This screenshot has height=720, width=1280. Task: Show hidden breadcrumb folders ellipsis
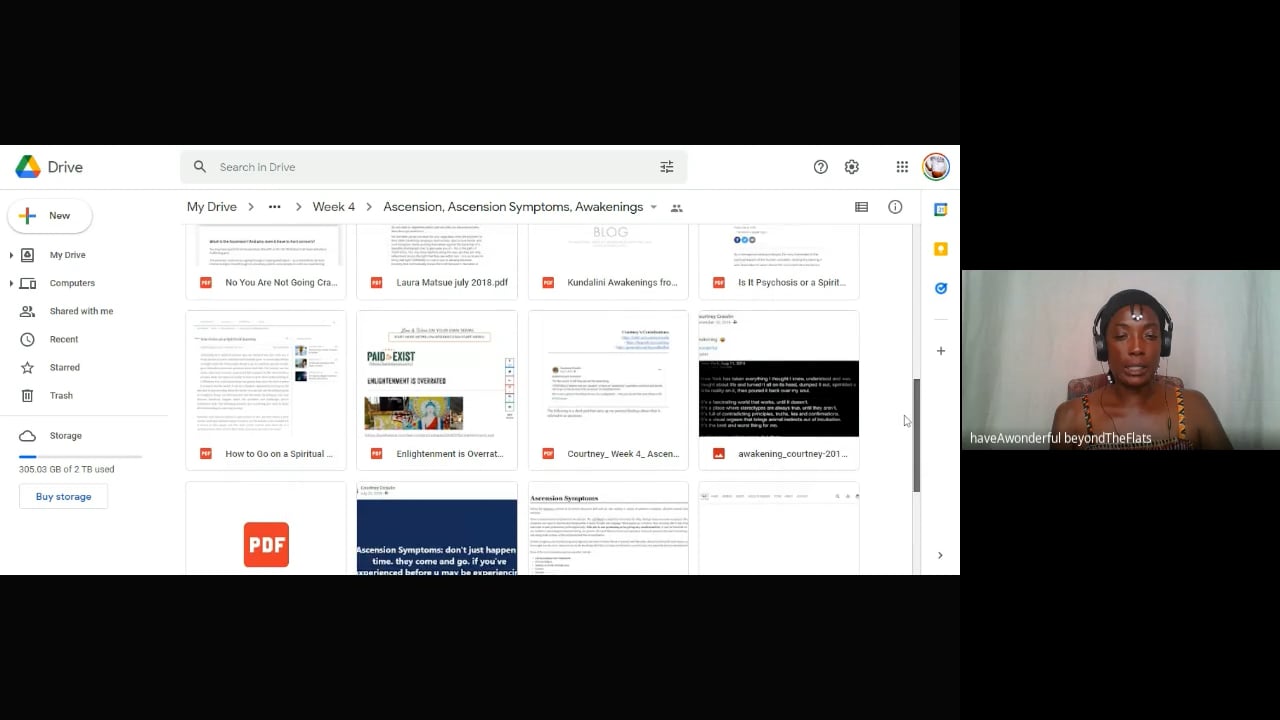click(x=274, y=207)
